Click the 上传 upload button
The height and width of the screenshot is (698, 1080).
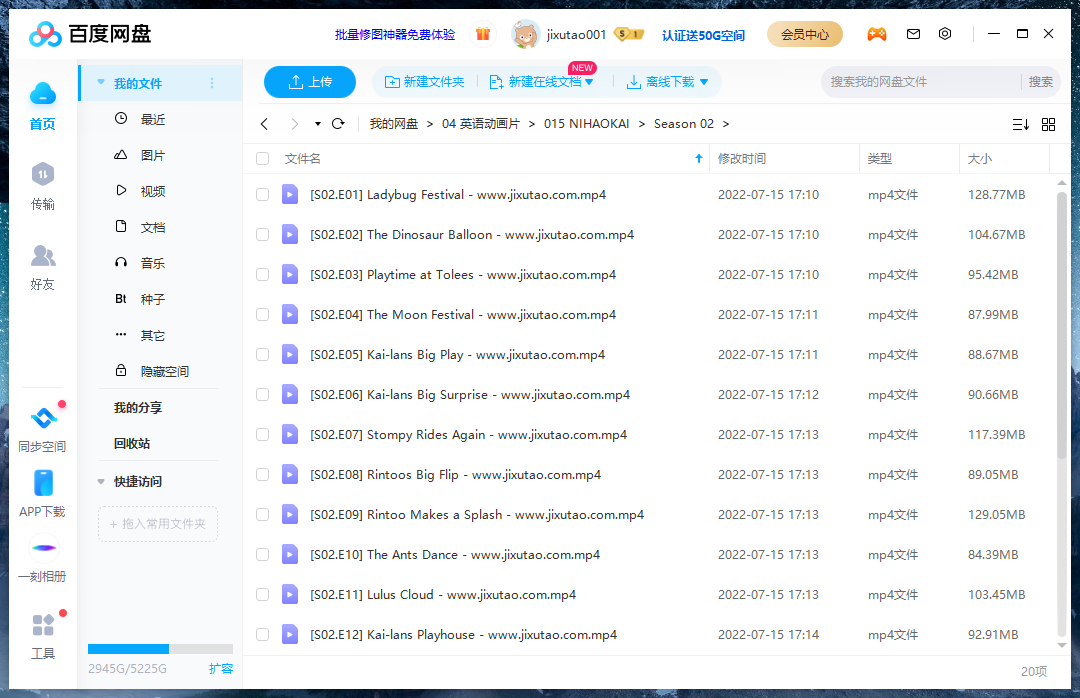tap(310, 82)
